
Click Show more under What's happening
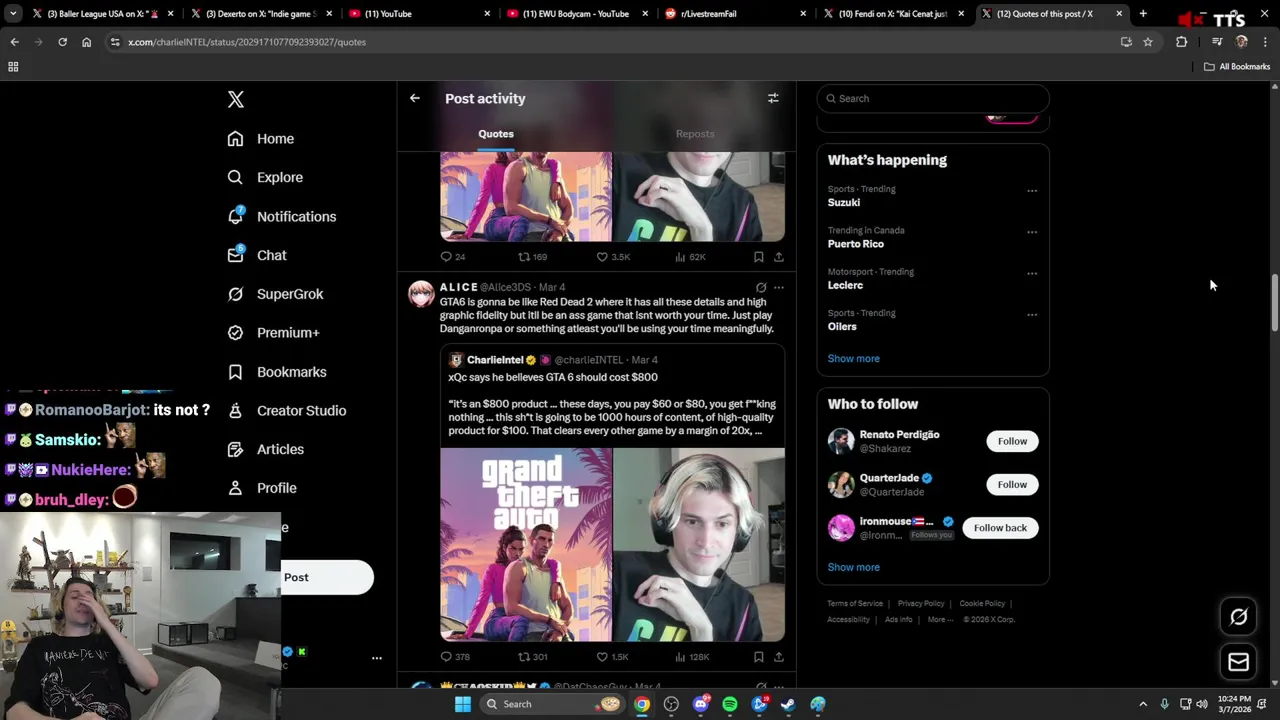[x=853, y=358]
